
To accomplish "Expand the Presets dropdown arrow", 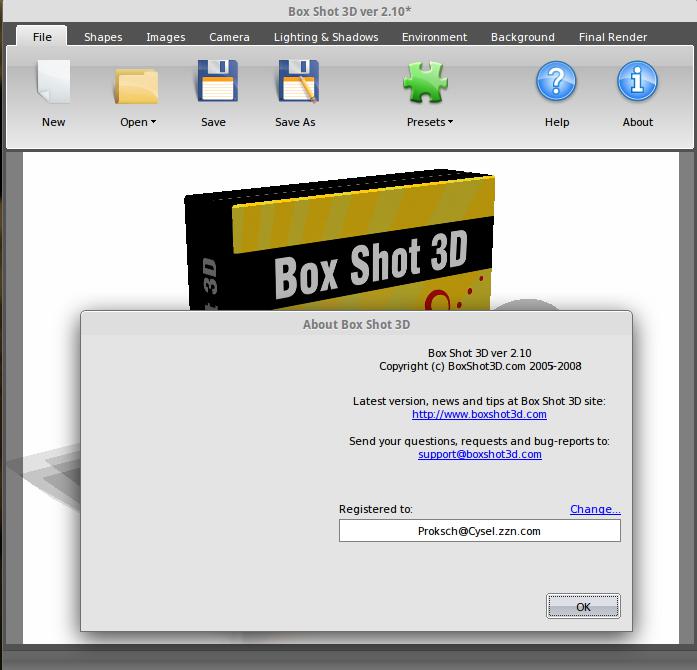I will (450, 123).
